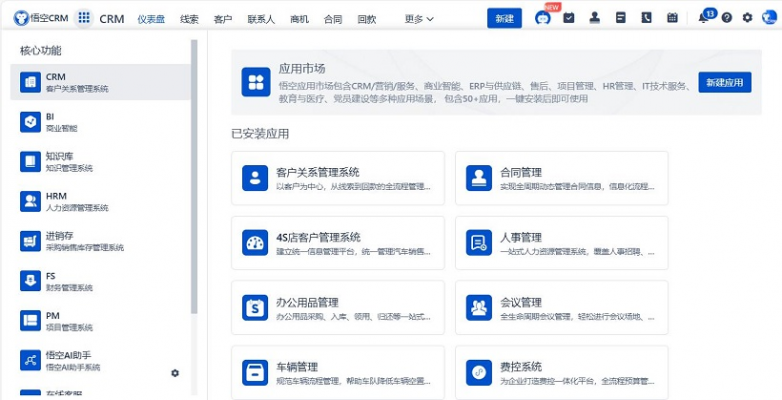Screen dimensions: 782x400
Task: Open the task checklist icon in toolbar
Action: click(x=569, y=18)
